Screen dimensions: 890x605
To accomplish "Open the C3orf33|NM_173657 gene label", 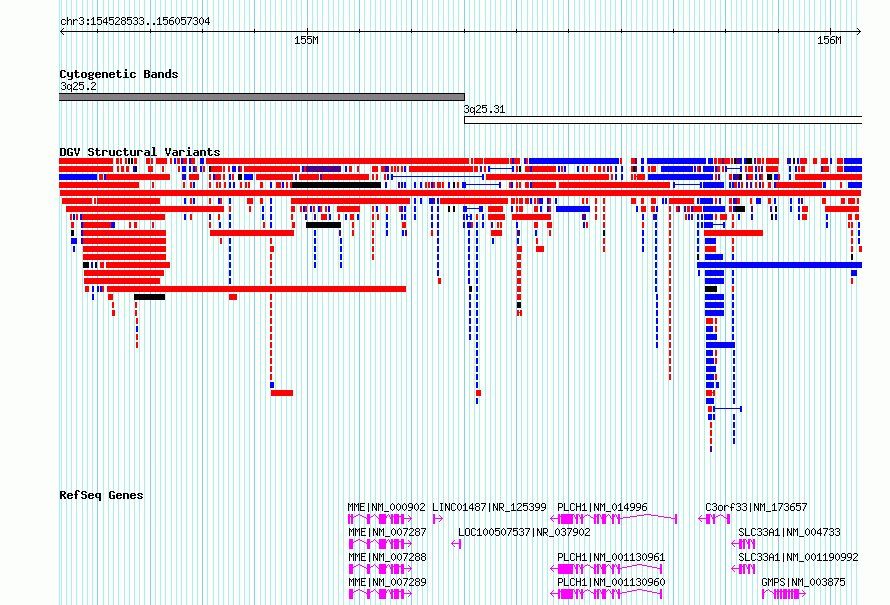I will 756,507.
